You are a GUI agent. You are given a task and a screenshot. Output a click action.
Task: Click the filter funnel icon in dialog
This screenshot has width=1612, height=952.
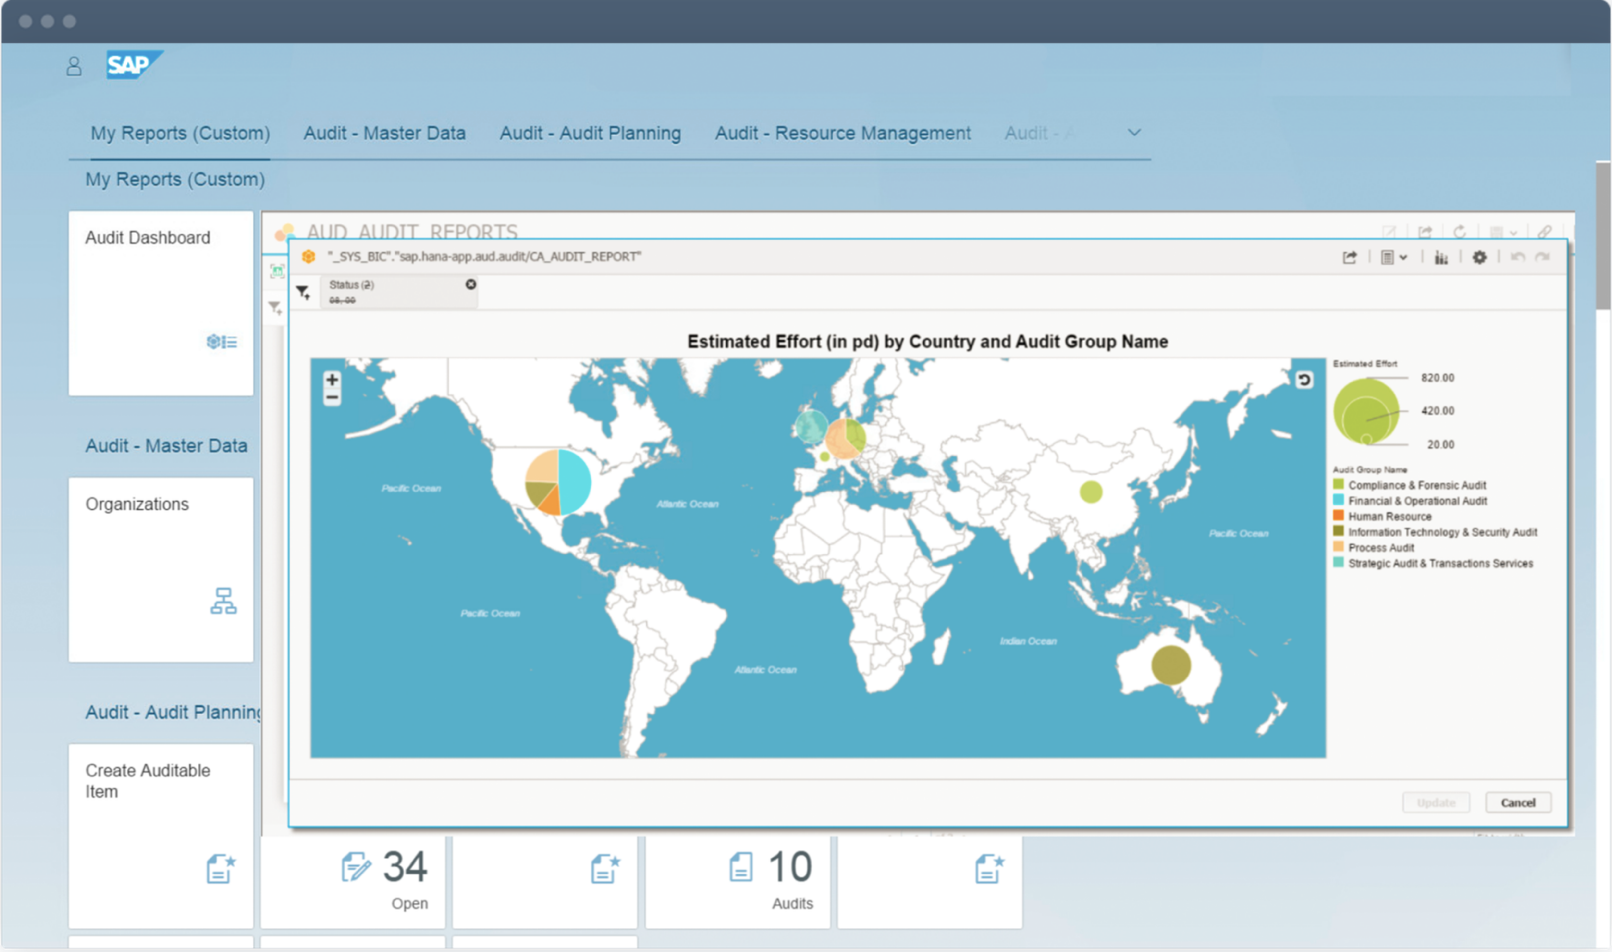303,292
